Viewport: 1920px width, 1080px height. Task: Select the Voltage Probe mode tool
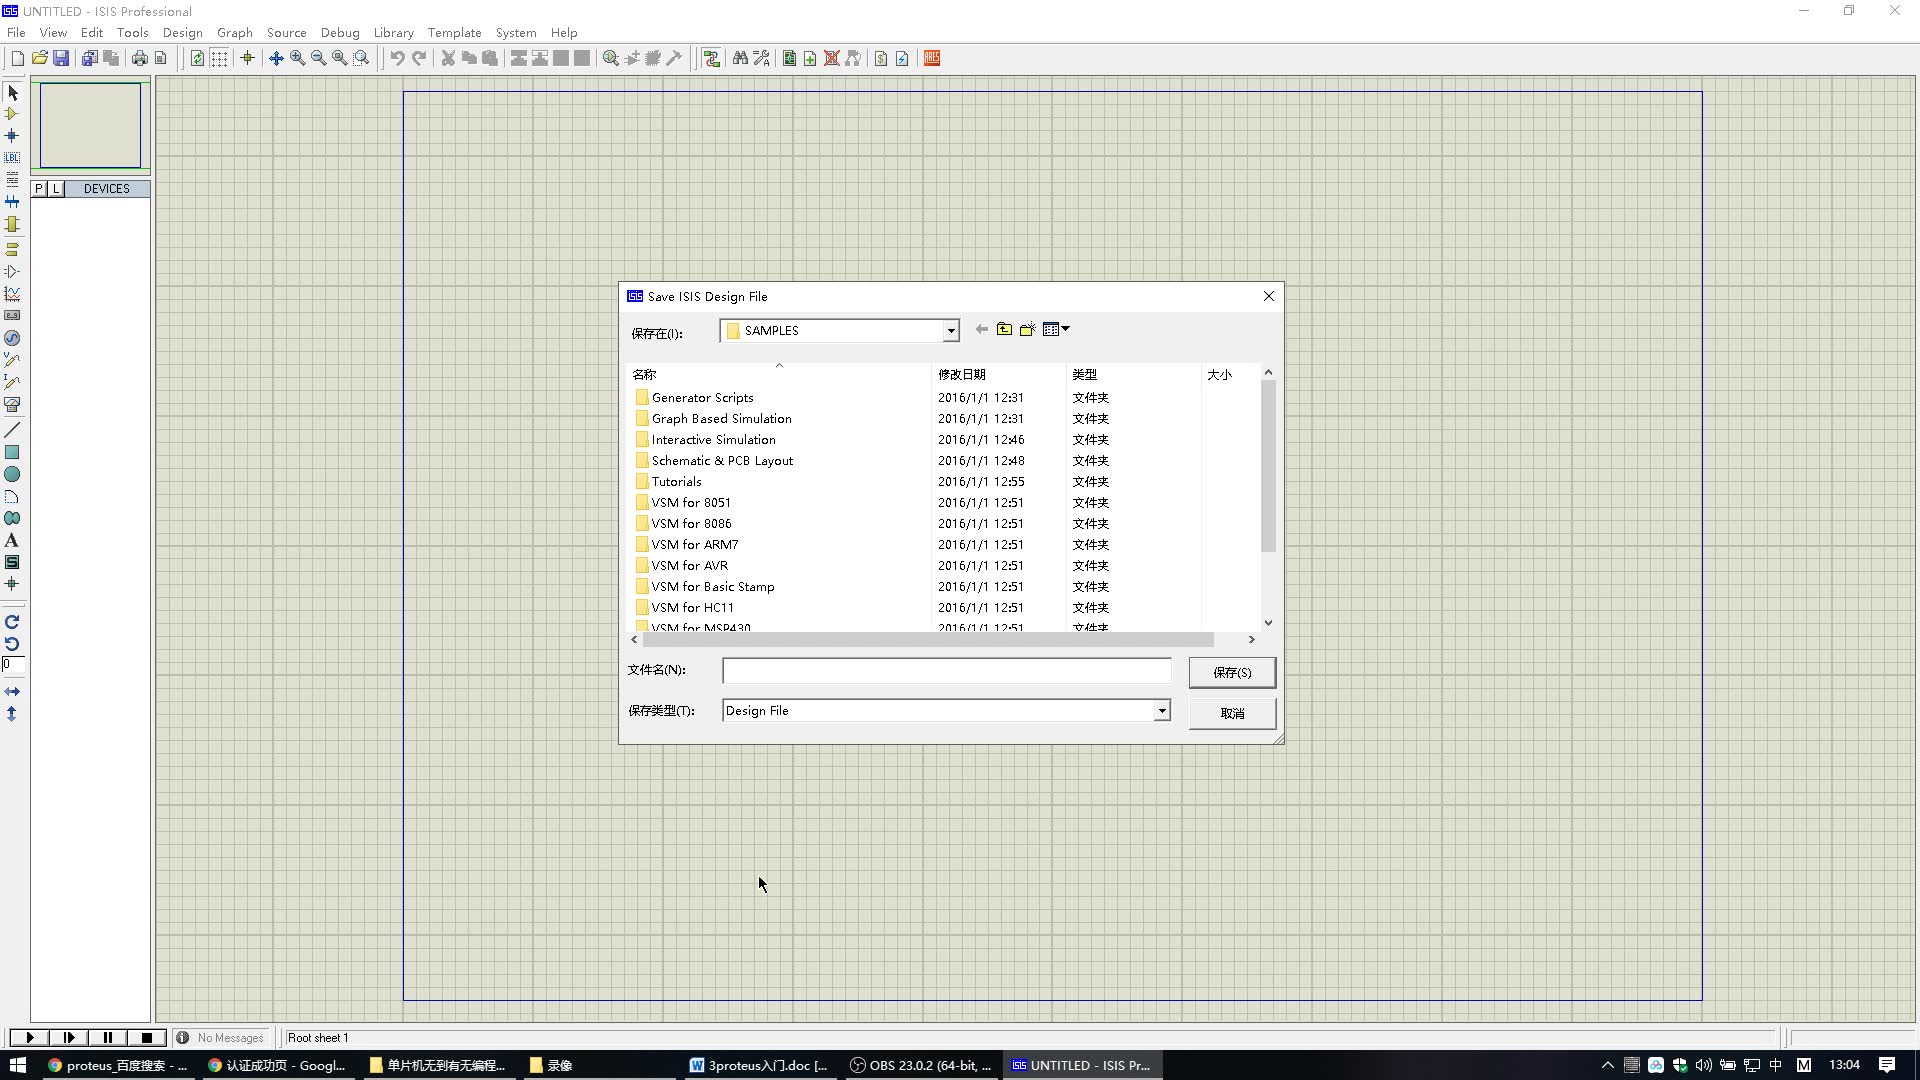(x=12, y=360)
